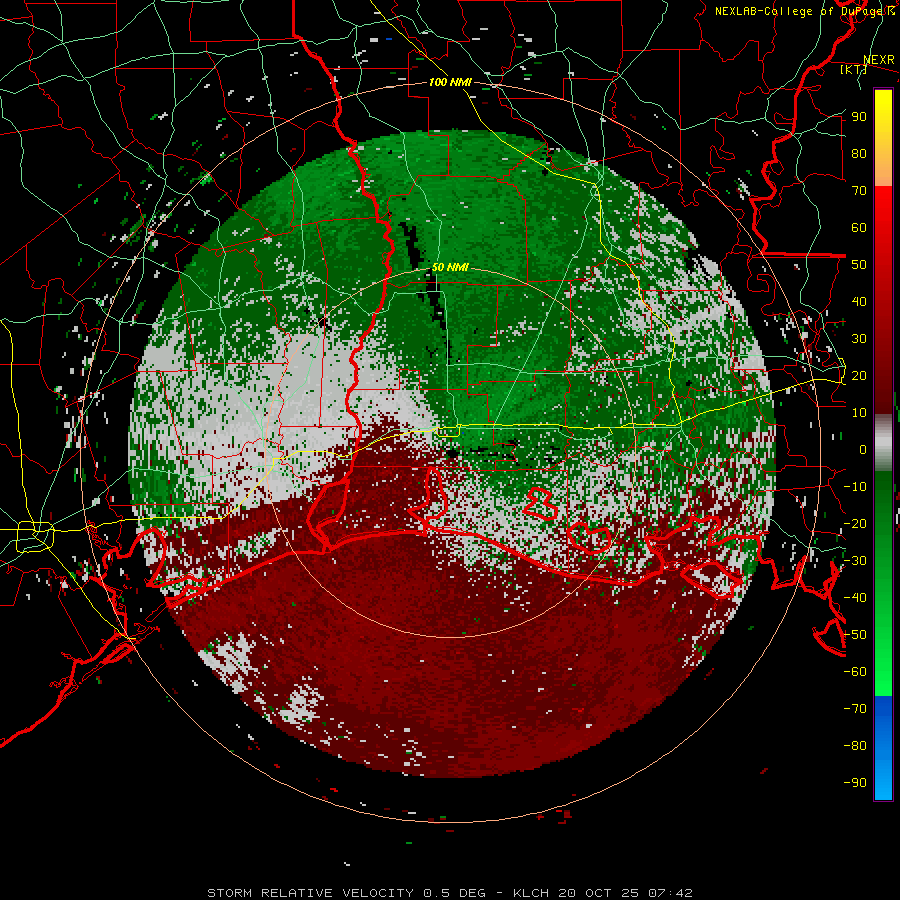Click the 80 value on the velocity scale
This screenshot has height=900, width=900.
coord(859,153)
